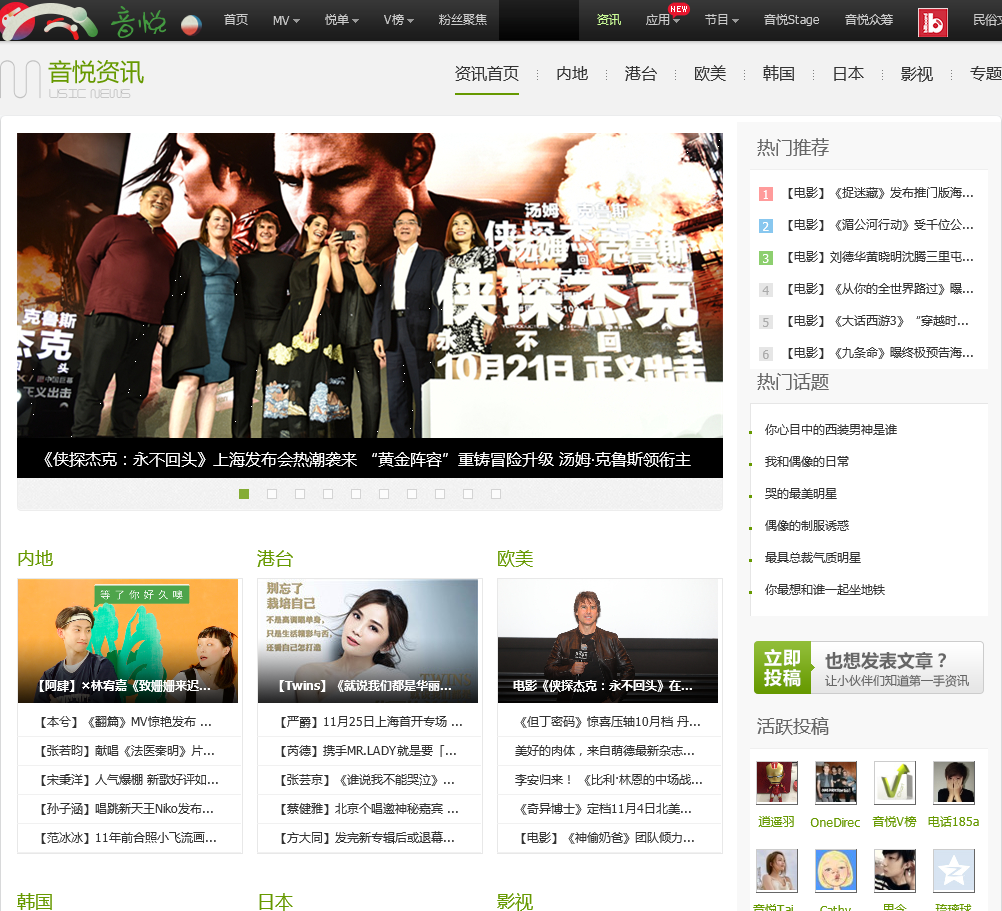Expand the 节目 dropdown menu
This screenshot has width=1002, height=911.
coord(721,20)
